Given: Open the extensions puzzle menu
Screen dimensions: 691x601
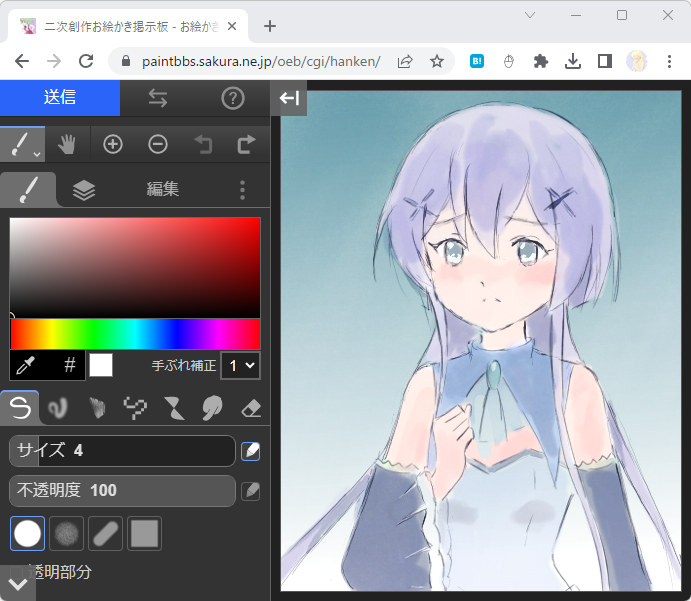Looking at the screenshot, I should (x=541, y=61).
